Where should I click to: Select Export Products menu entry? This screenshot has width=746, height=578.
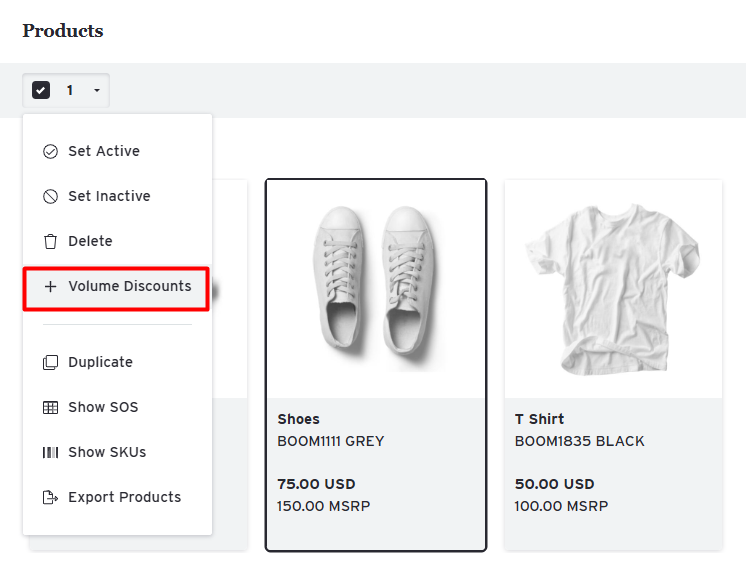pyautogui.click(x=124, y=498)
